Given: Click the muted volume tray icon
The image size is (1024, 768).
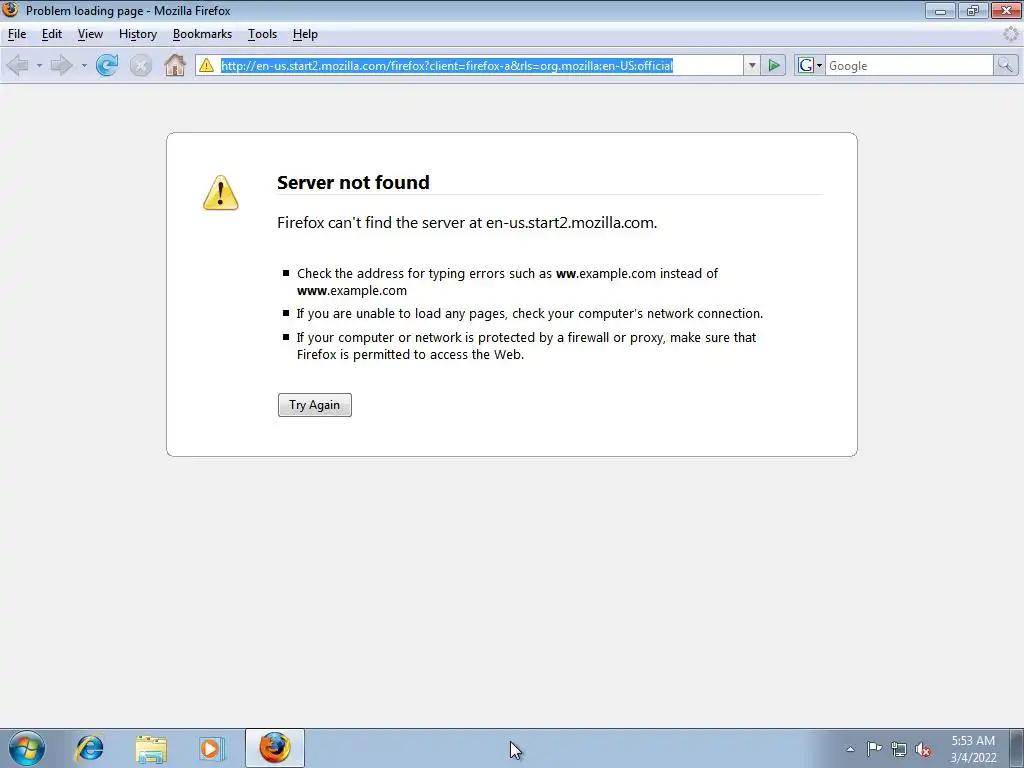Looking at the screenshot, I should pos(923,750).
